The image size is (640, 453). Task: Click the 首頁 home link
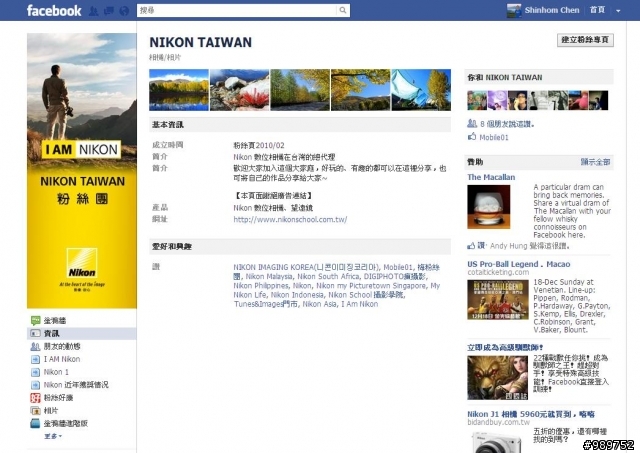pyautogui.click(x=597, y=10)
